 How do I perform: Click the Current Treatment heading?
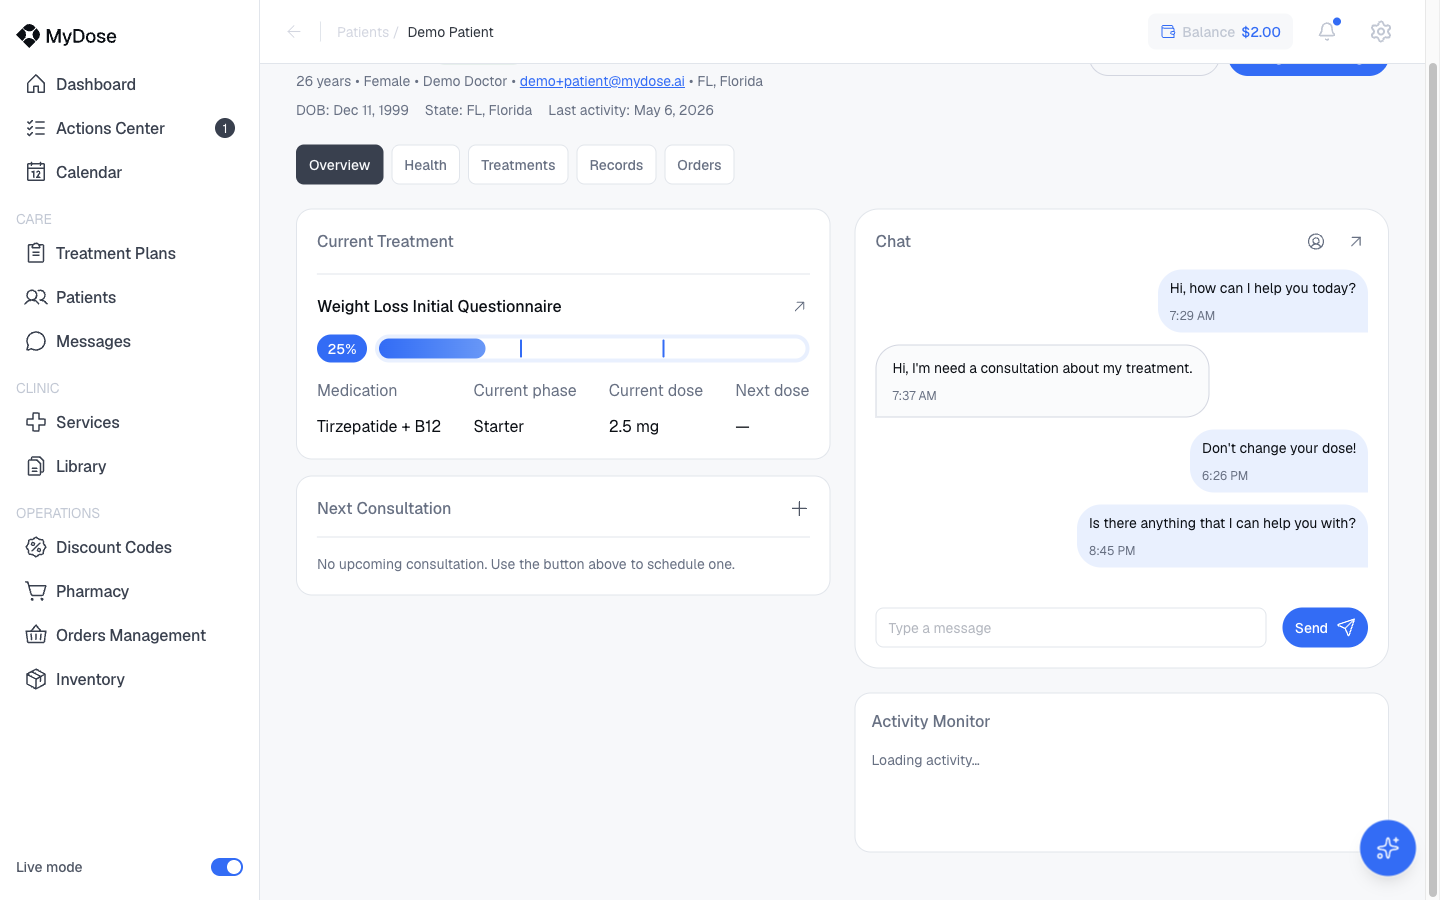pyautogui.click(x=385, y=241)
